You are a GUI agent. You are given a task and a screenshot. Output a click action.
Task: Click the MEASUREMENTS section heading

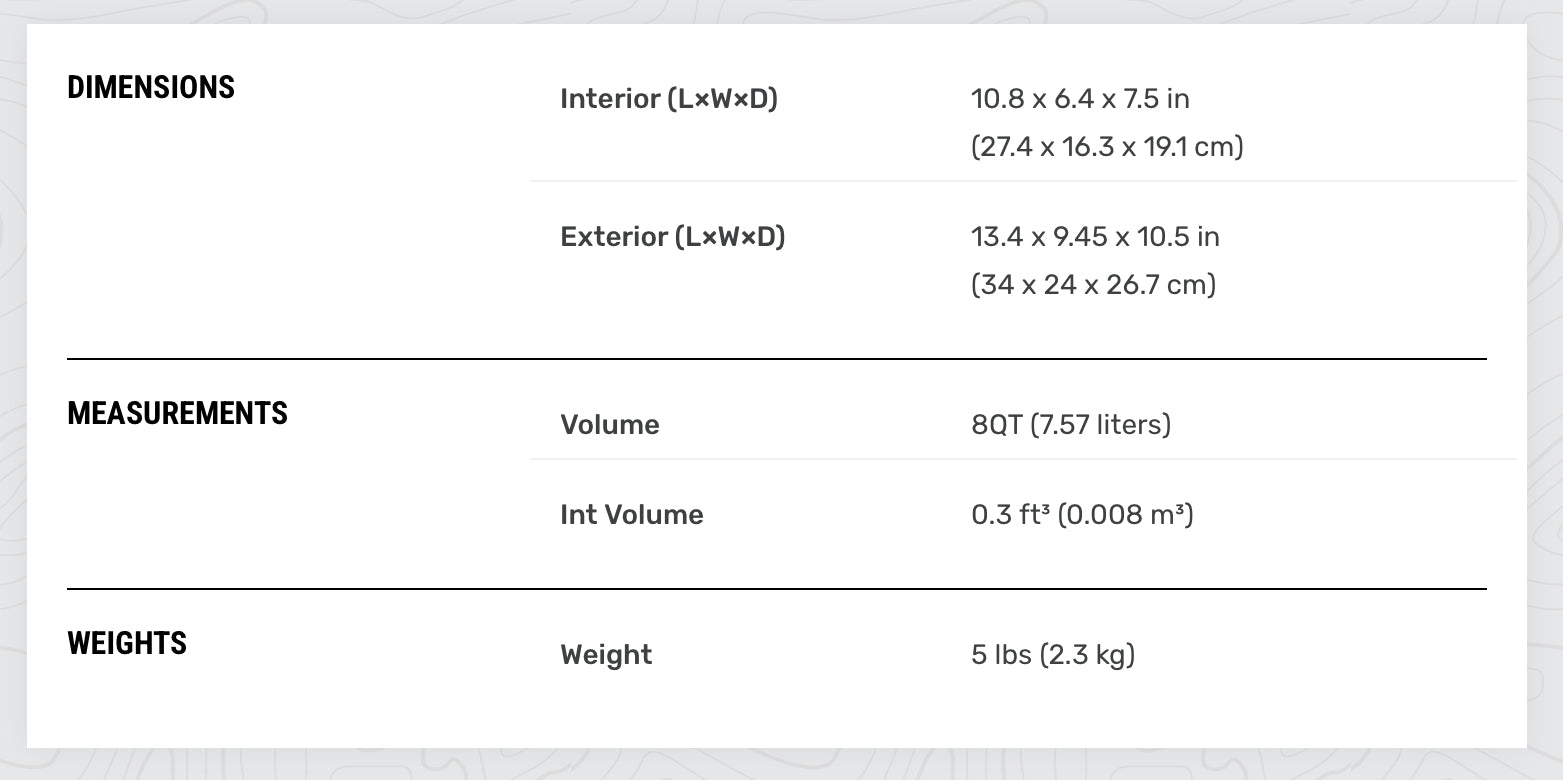point(177,413)
